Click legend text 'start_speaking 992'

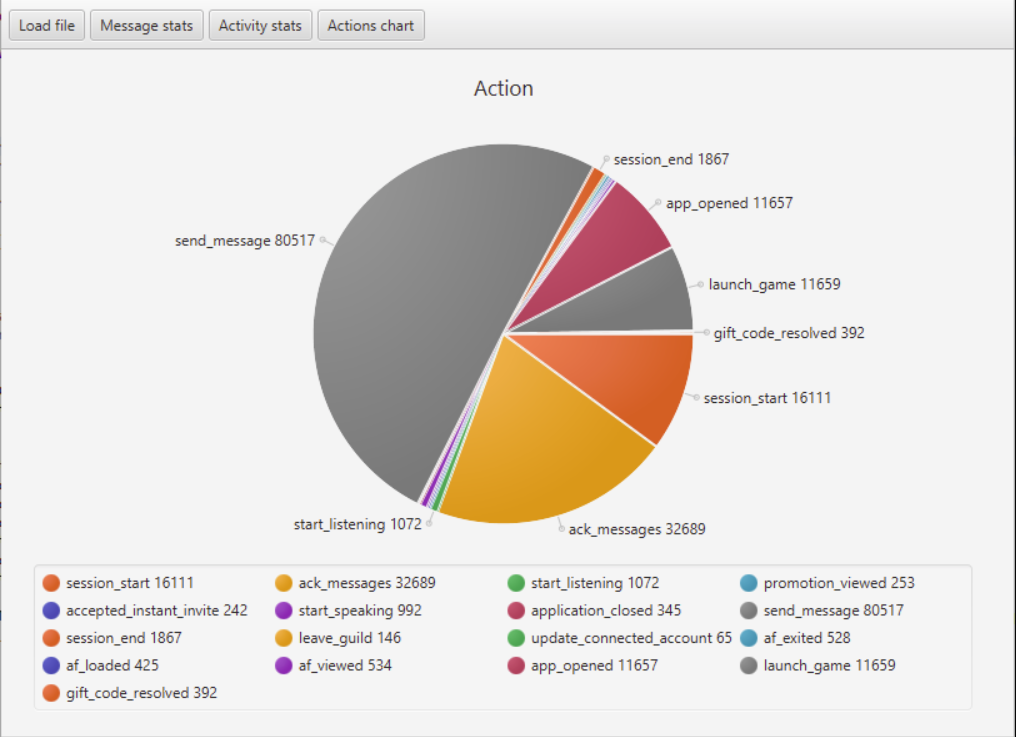360,611
